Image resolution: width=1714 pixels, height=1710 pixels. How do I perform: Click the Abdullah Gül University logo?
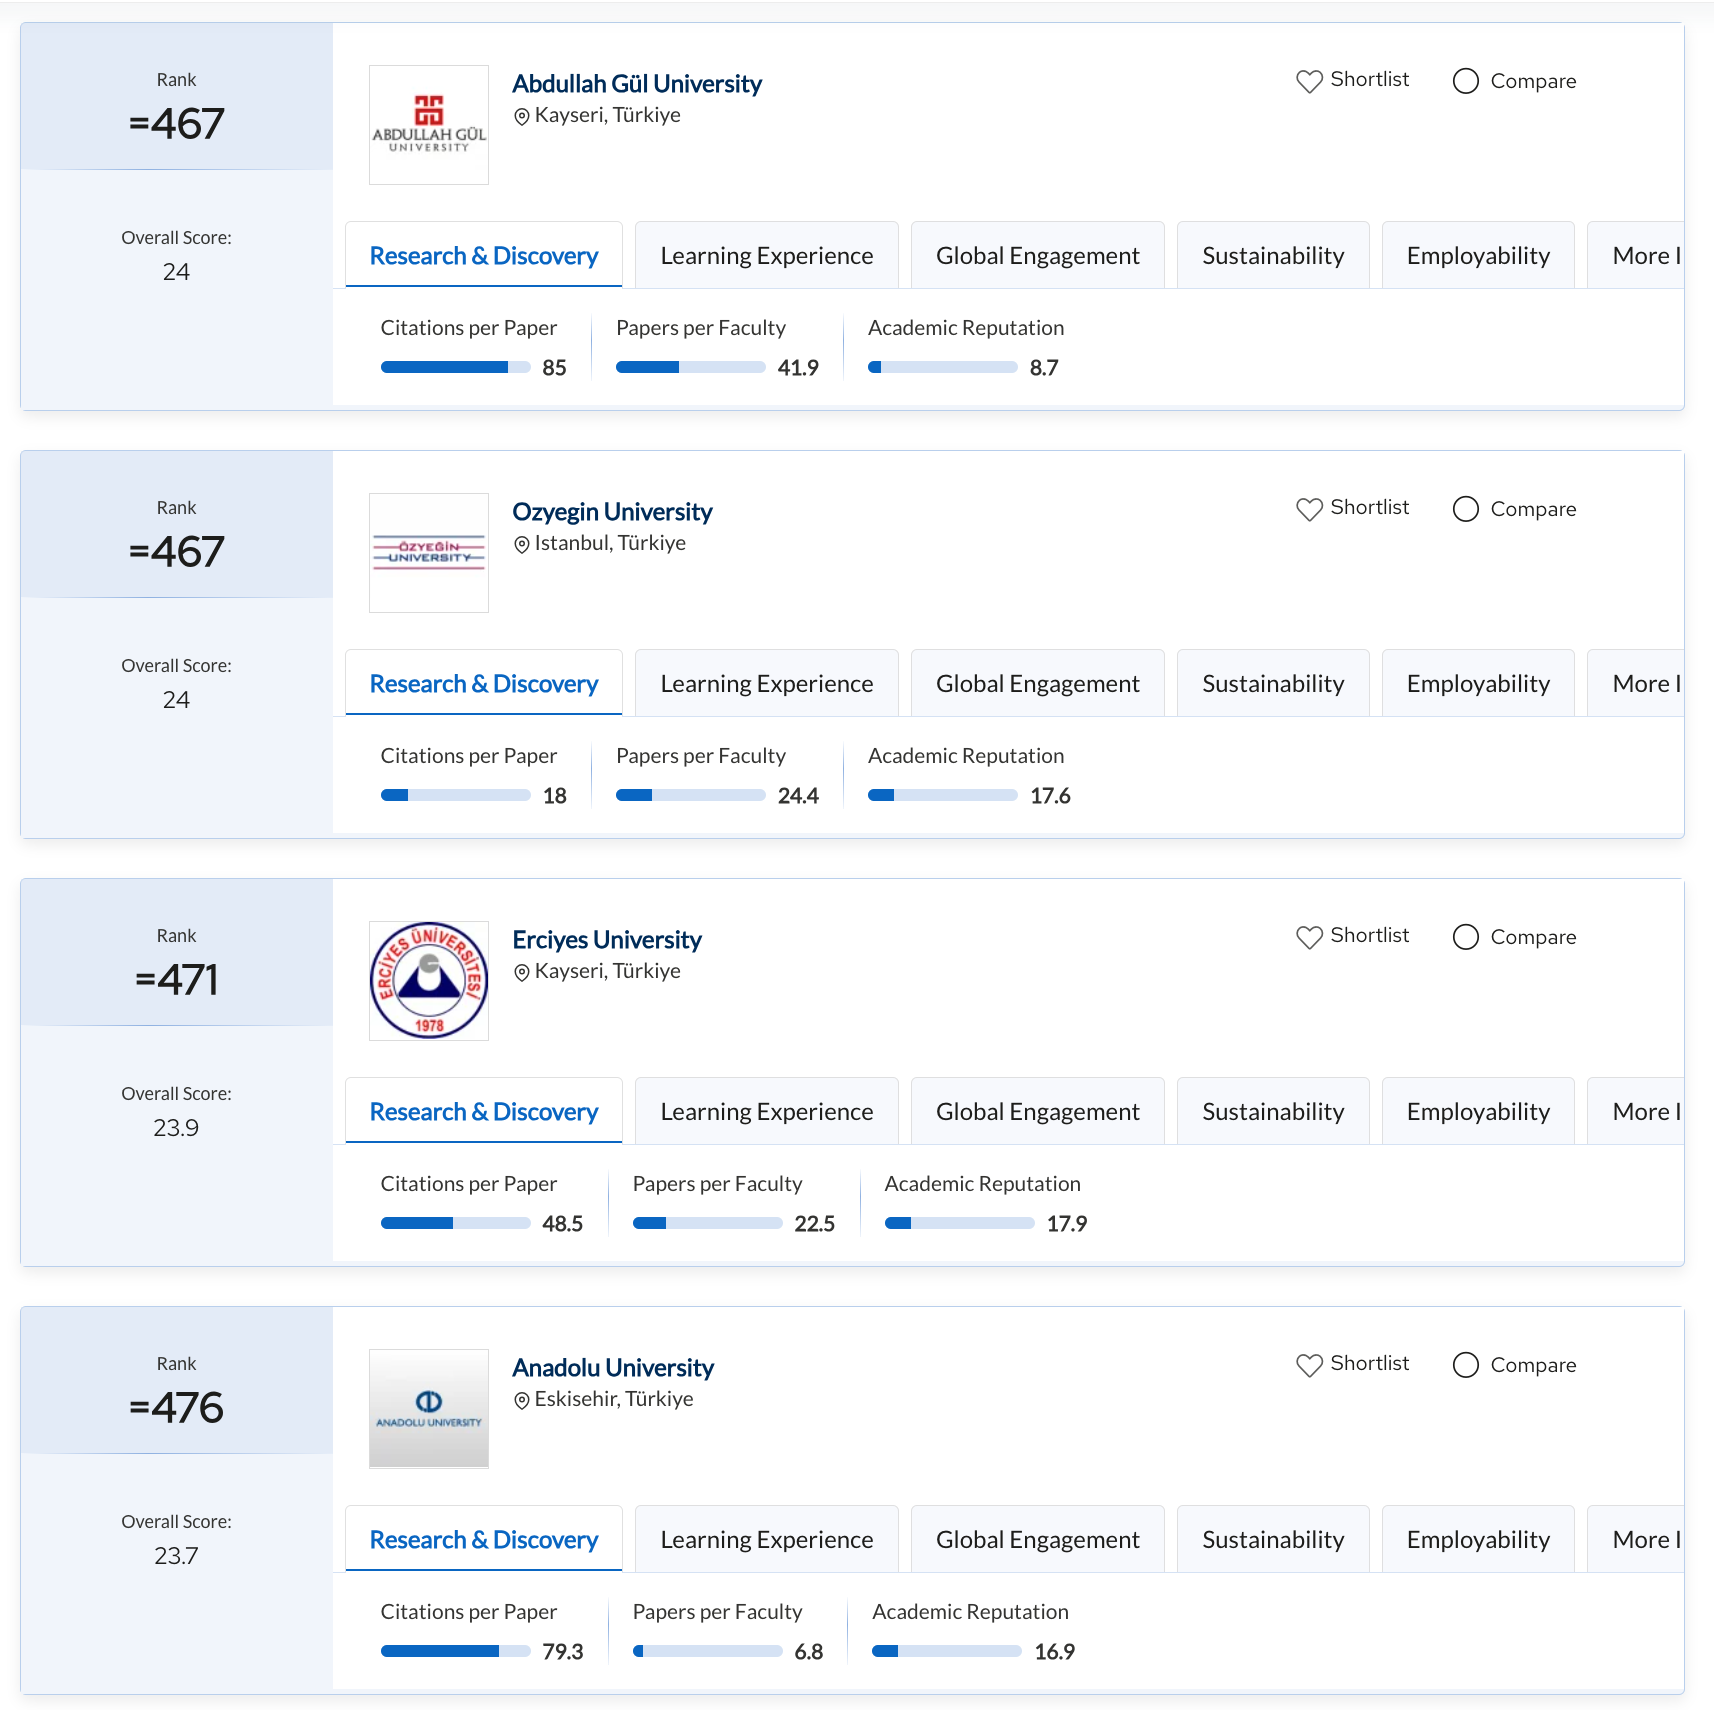pos(429,125)
